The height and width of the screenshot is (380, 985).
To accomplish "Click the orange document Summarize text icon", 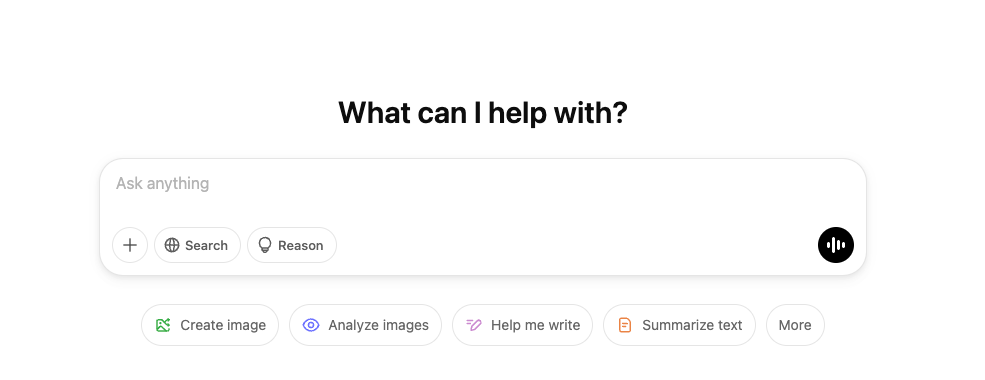I will click(x=624, y=325).
